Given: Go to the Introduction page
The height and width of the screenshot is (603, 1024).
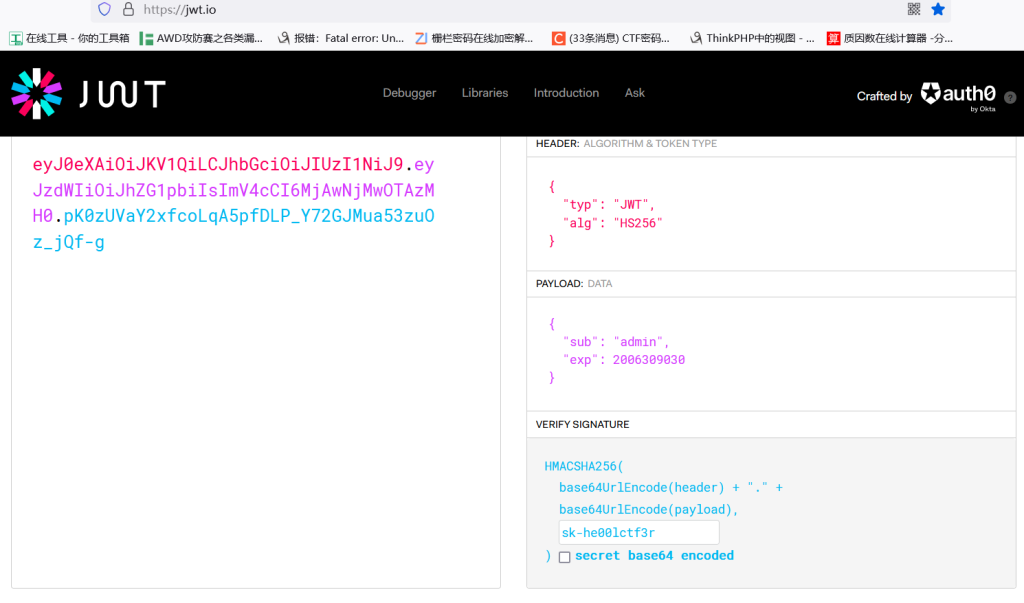Looking at the screenshot, I should click(566, 93).
